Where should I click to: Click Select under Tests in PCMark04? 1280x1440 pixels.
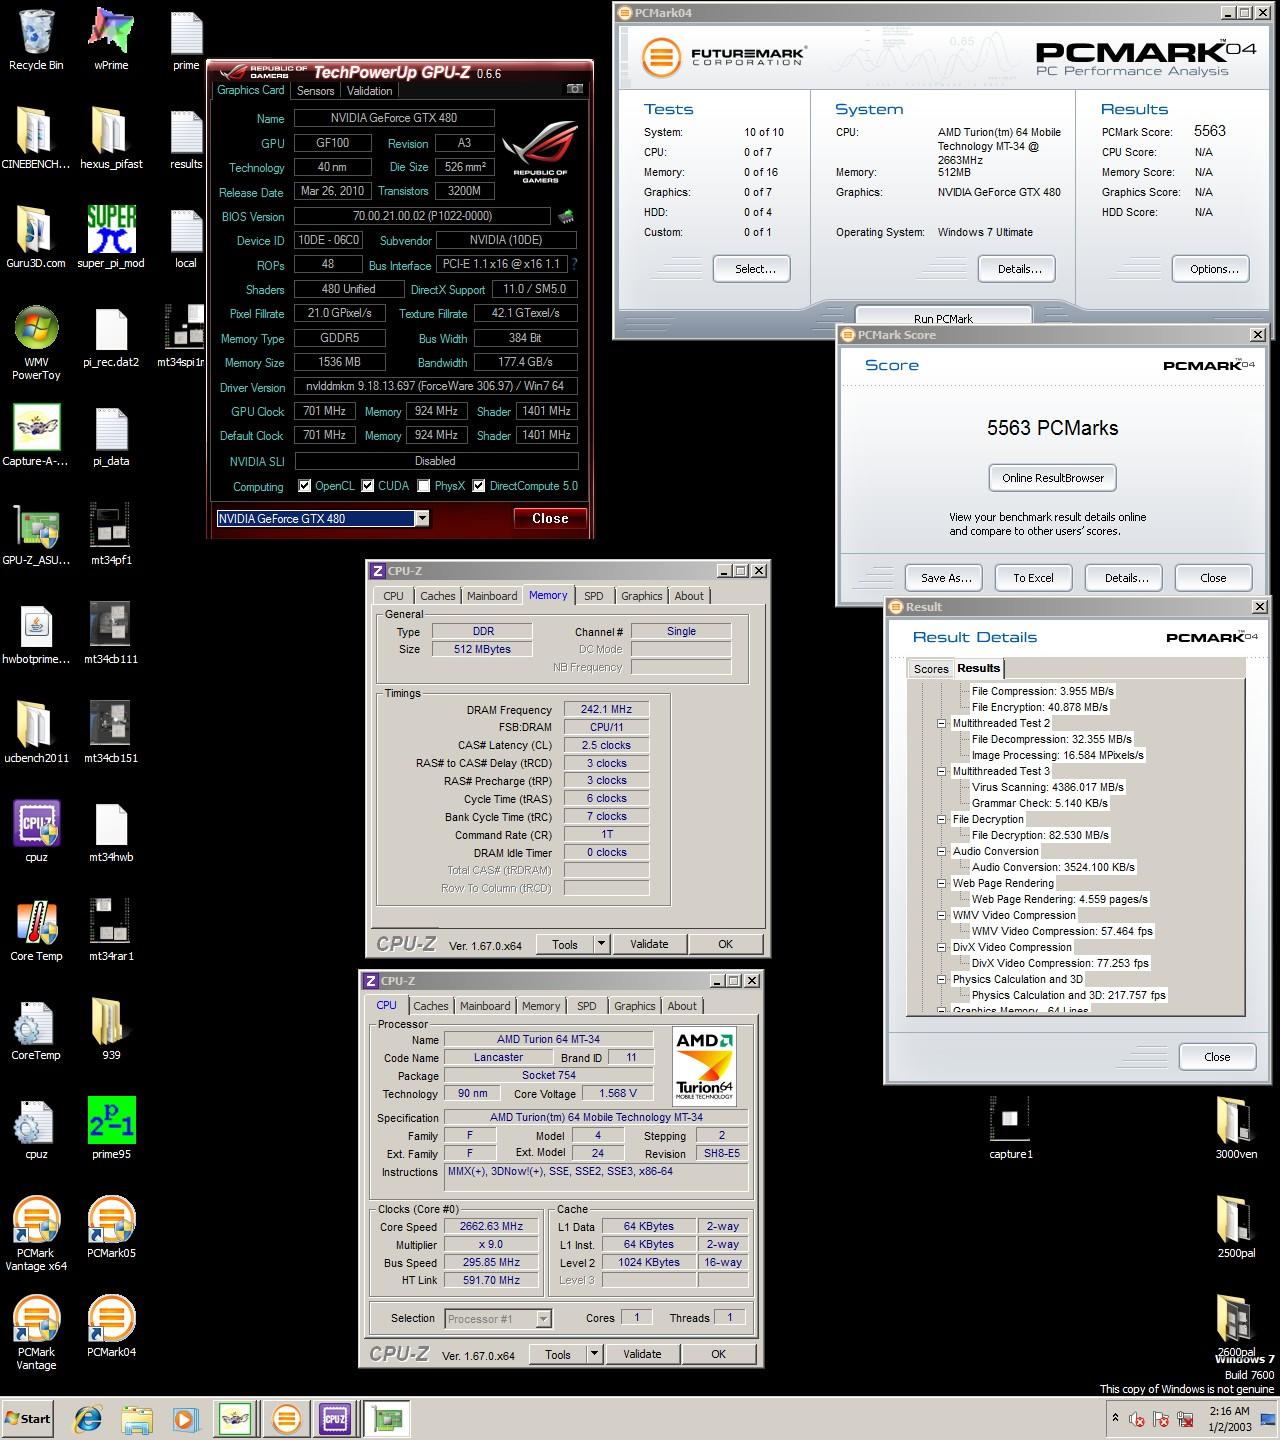tap(754, 269)
